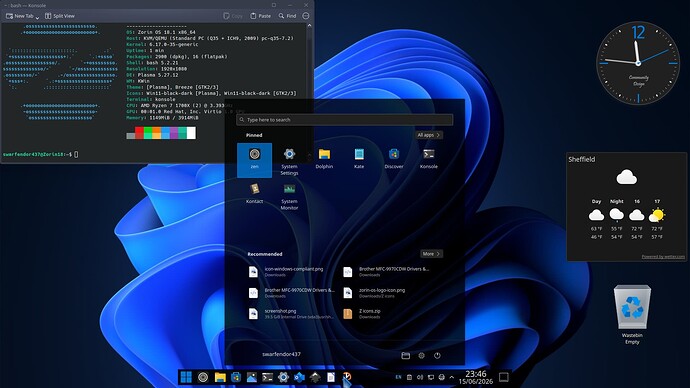Launch Kontact from the Pinned section

point(254,194)
